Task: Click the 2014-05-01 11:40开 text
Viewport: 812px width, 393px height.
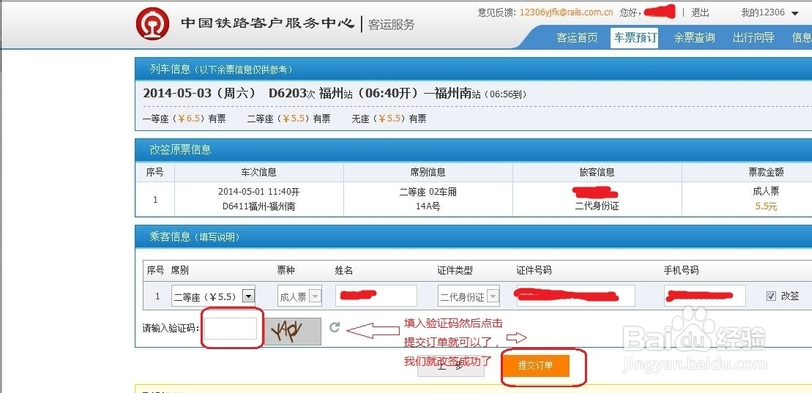Action: 259,192
